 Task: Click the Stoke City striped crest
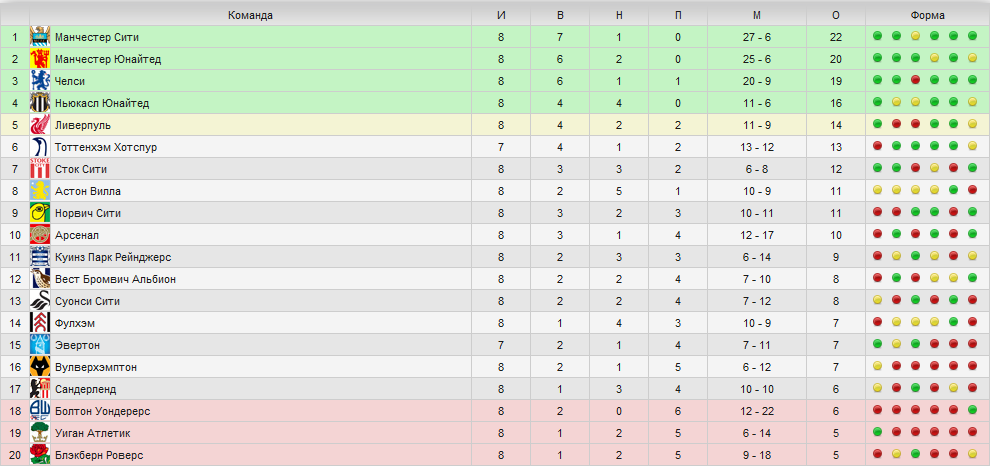pyautogui.click(x=40, y=169)
